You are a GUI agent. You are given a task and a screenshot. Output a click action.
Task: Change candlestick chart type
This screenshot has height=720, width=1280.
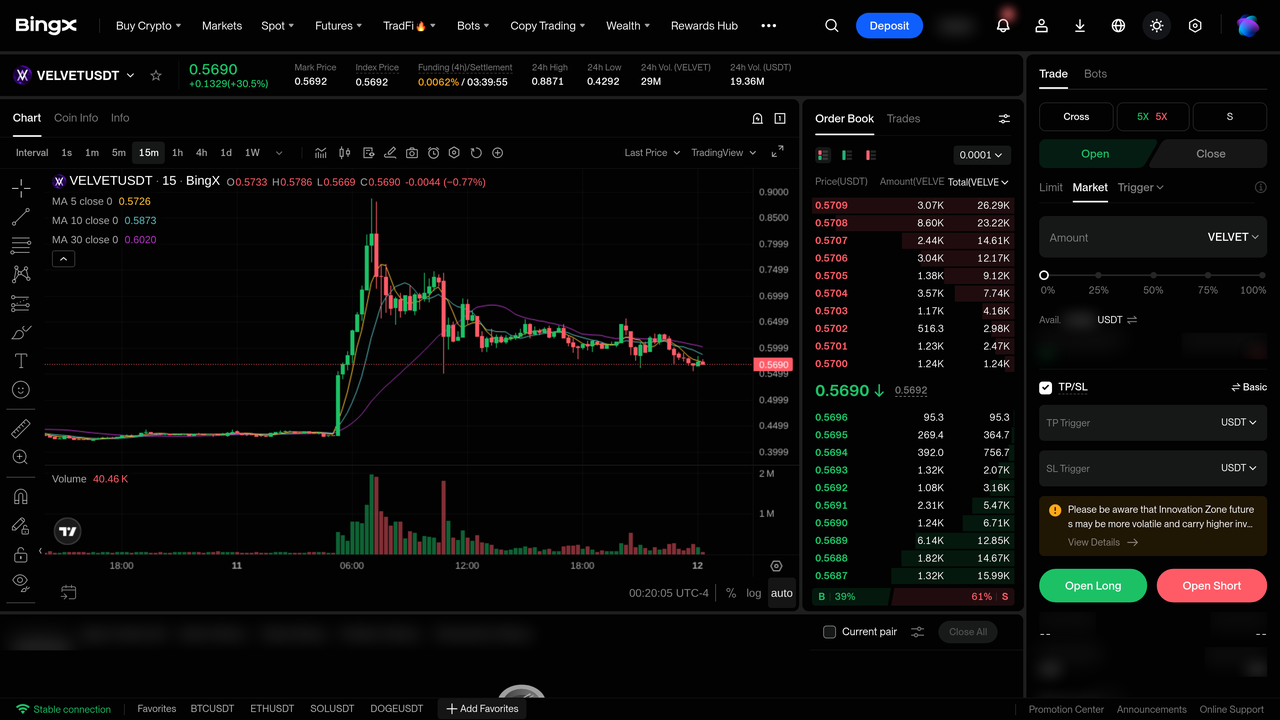click(x=345, y=153)
